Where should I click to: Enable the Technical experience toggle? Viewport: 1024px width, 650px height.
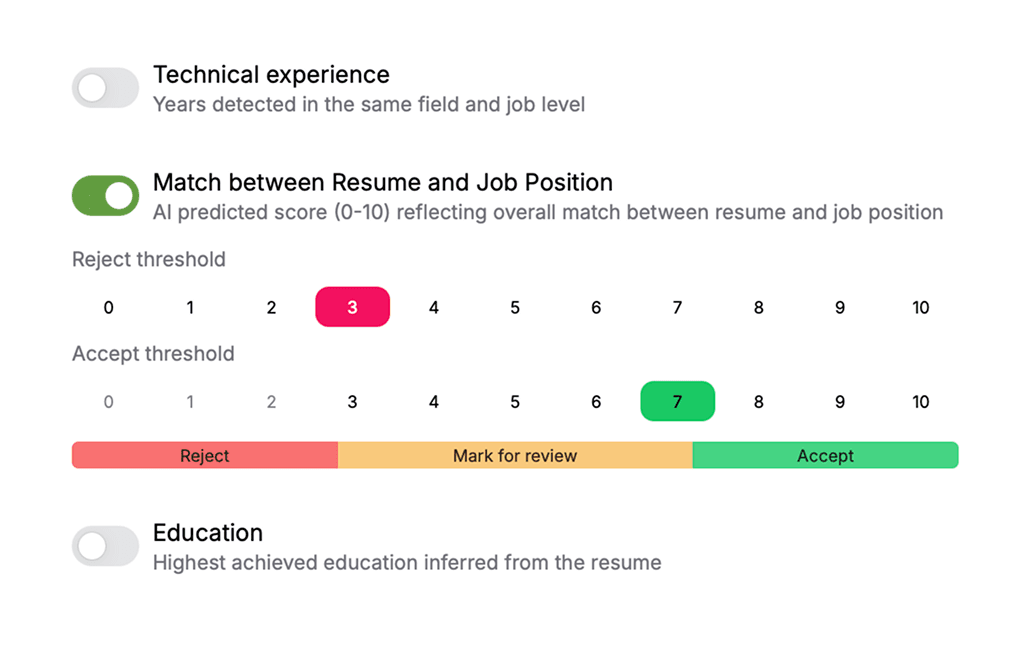point(105,87)
